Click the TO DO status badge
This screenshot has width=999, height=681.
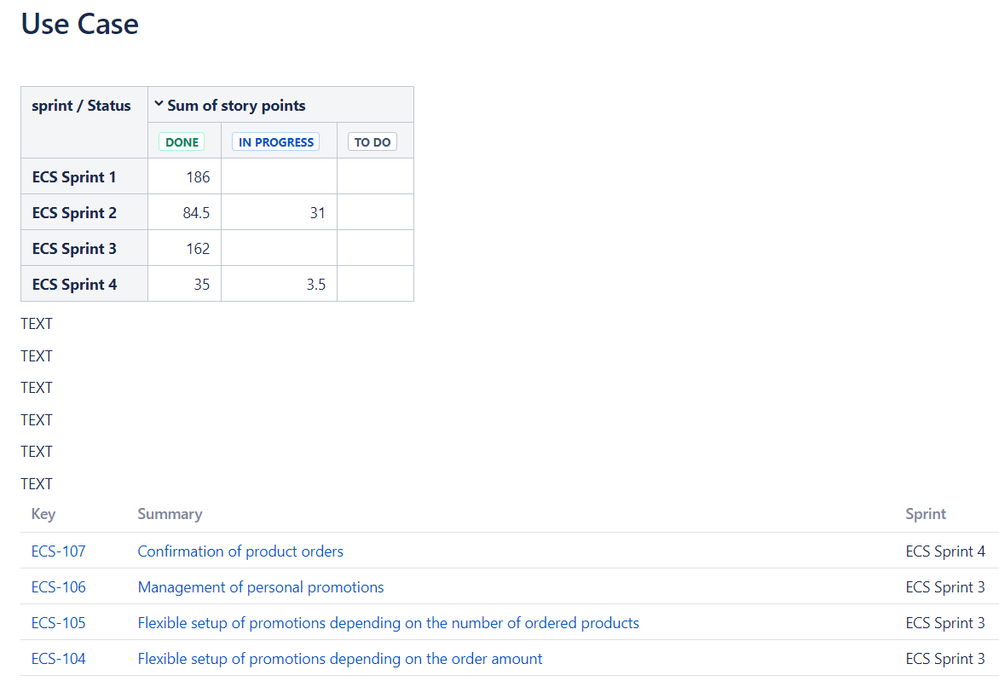click(372, 142)
